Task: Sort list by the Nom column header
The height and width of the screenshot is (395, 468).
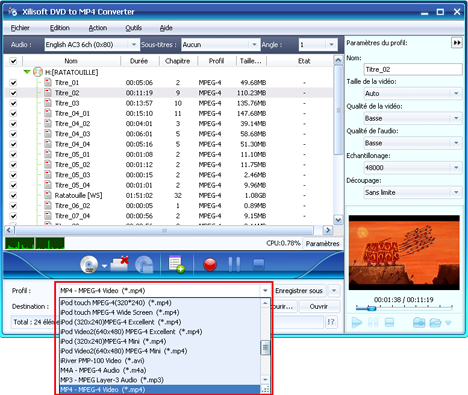Action: [71, 61]
